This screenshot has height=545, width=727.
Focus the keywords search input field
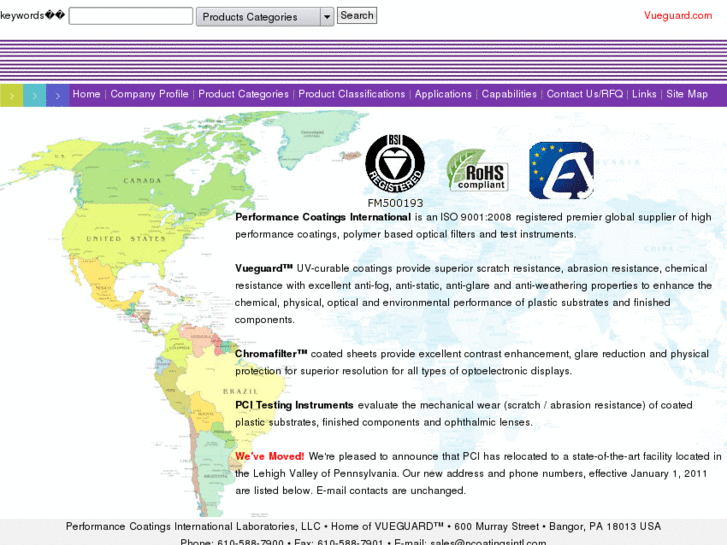131,16
